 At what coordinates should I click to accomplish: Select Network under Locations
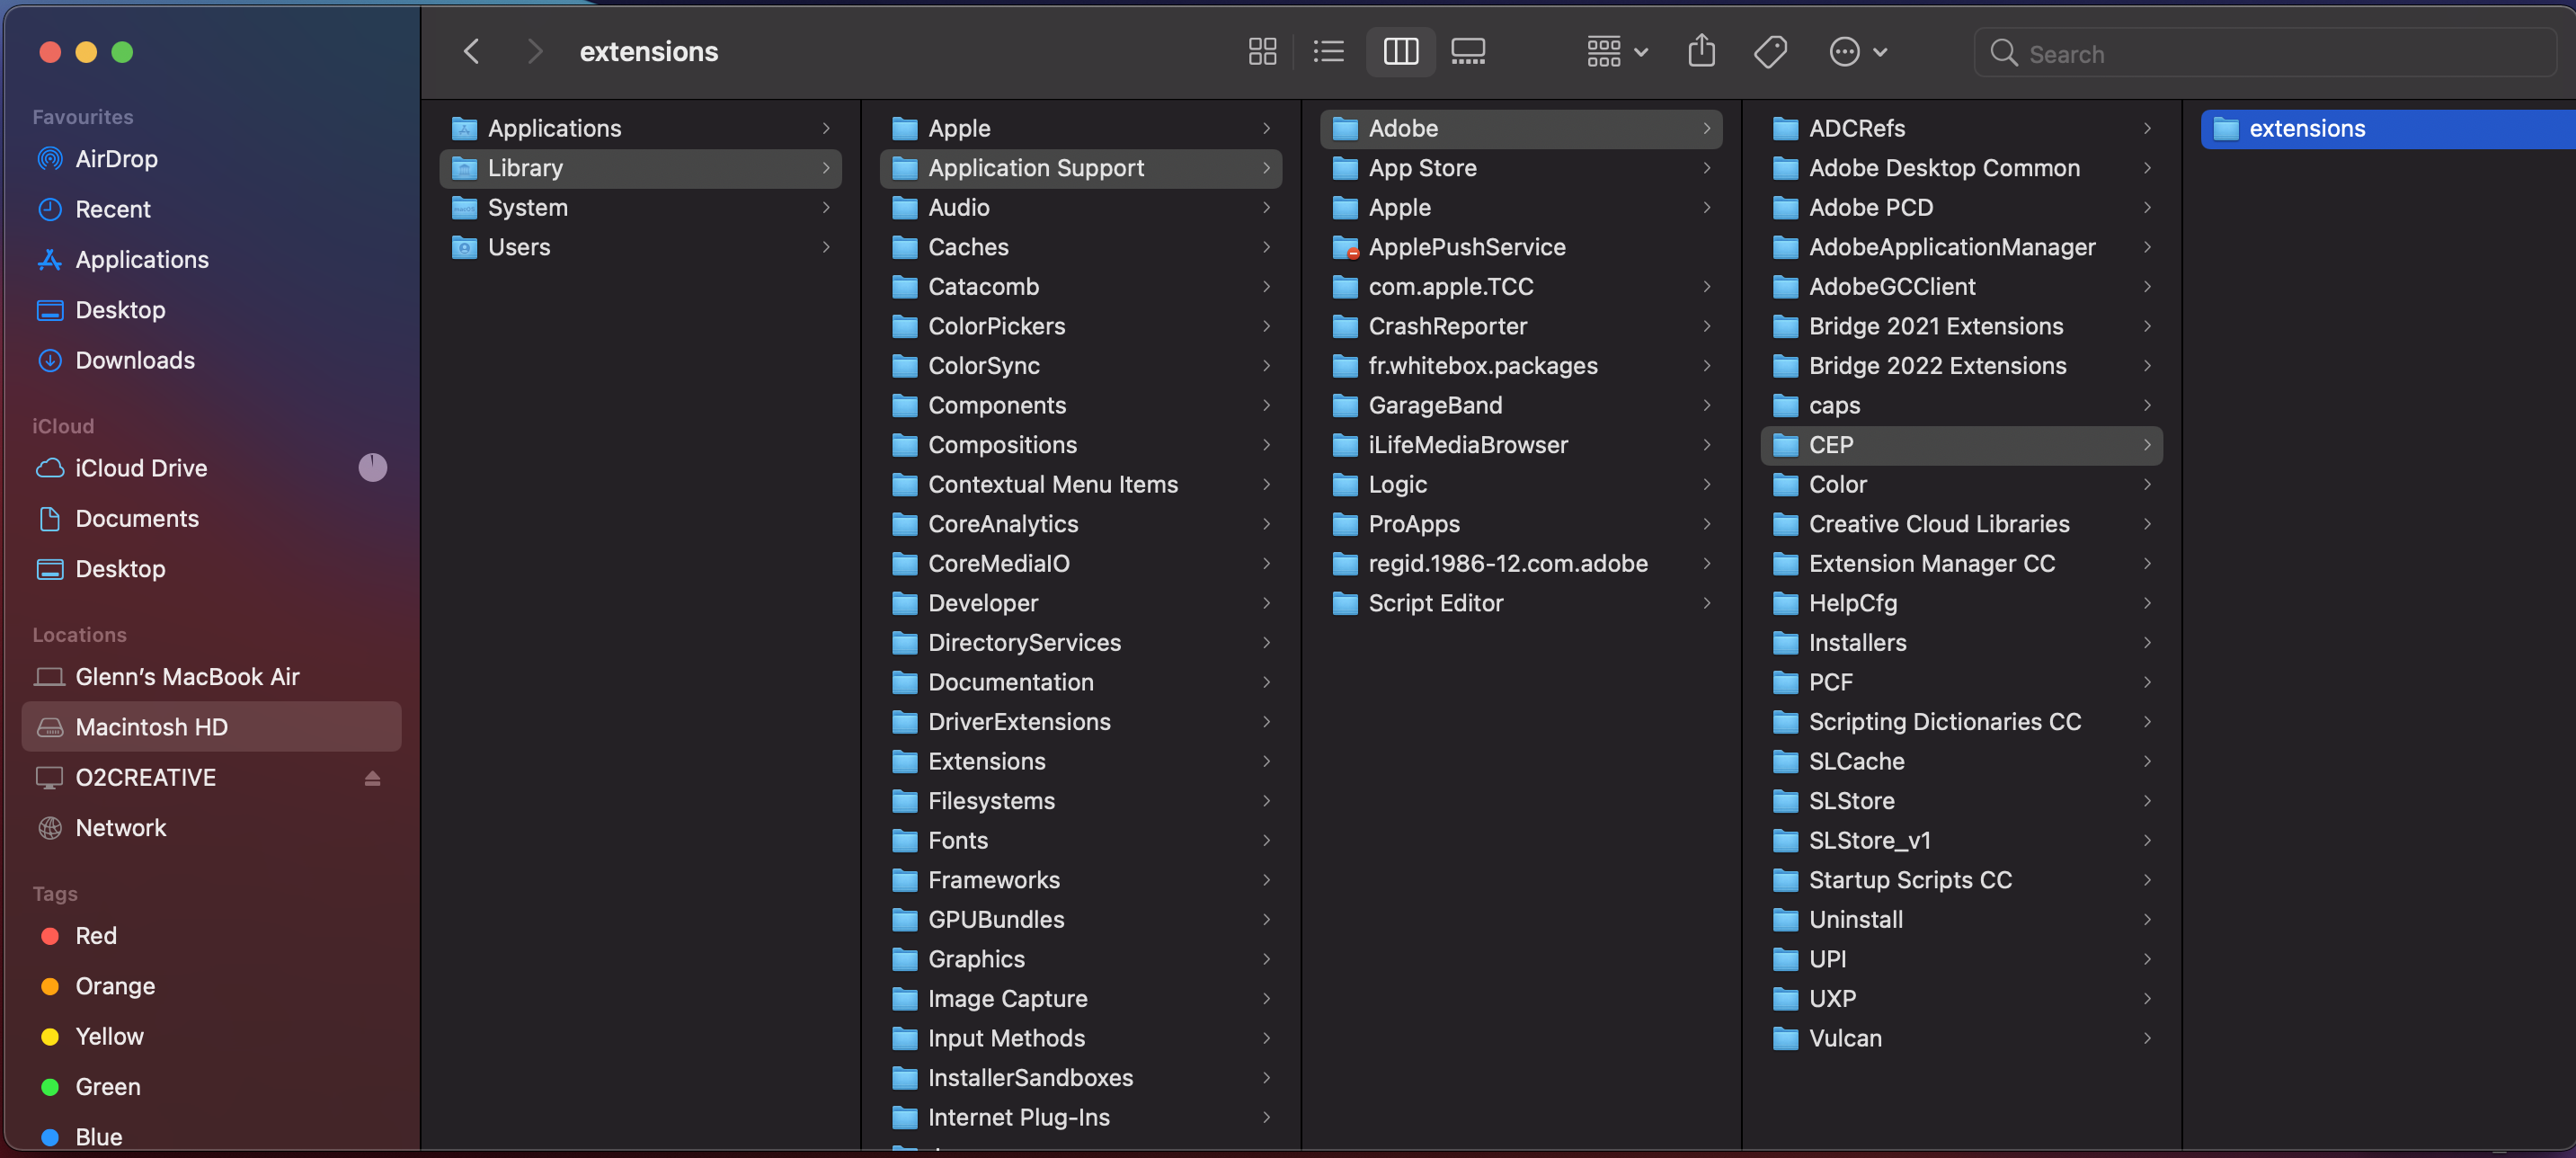[x=120, y=828]
